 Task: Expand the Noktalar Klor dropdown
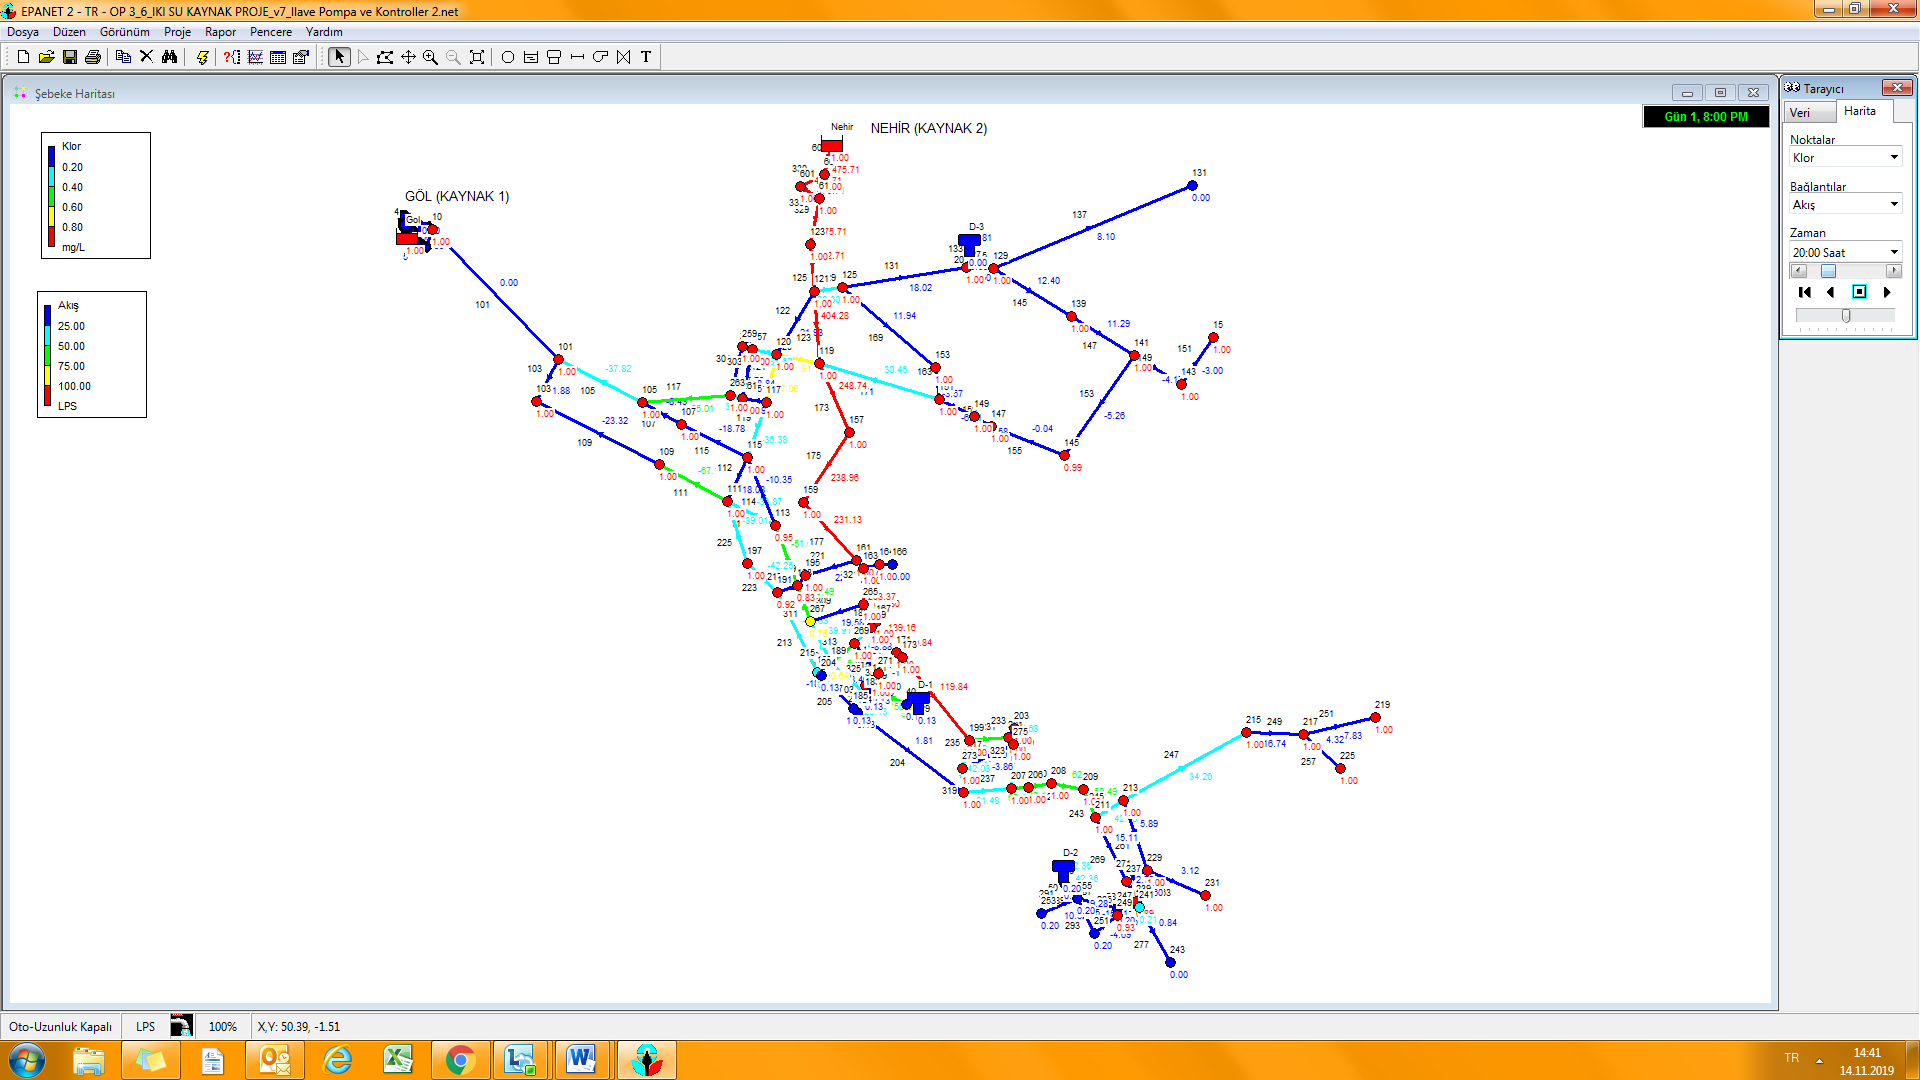click(1893, 158)
